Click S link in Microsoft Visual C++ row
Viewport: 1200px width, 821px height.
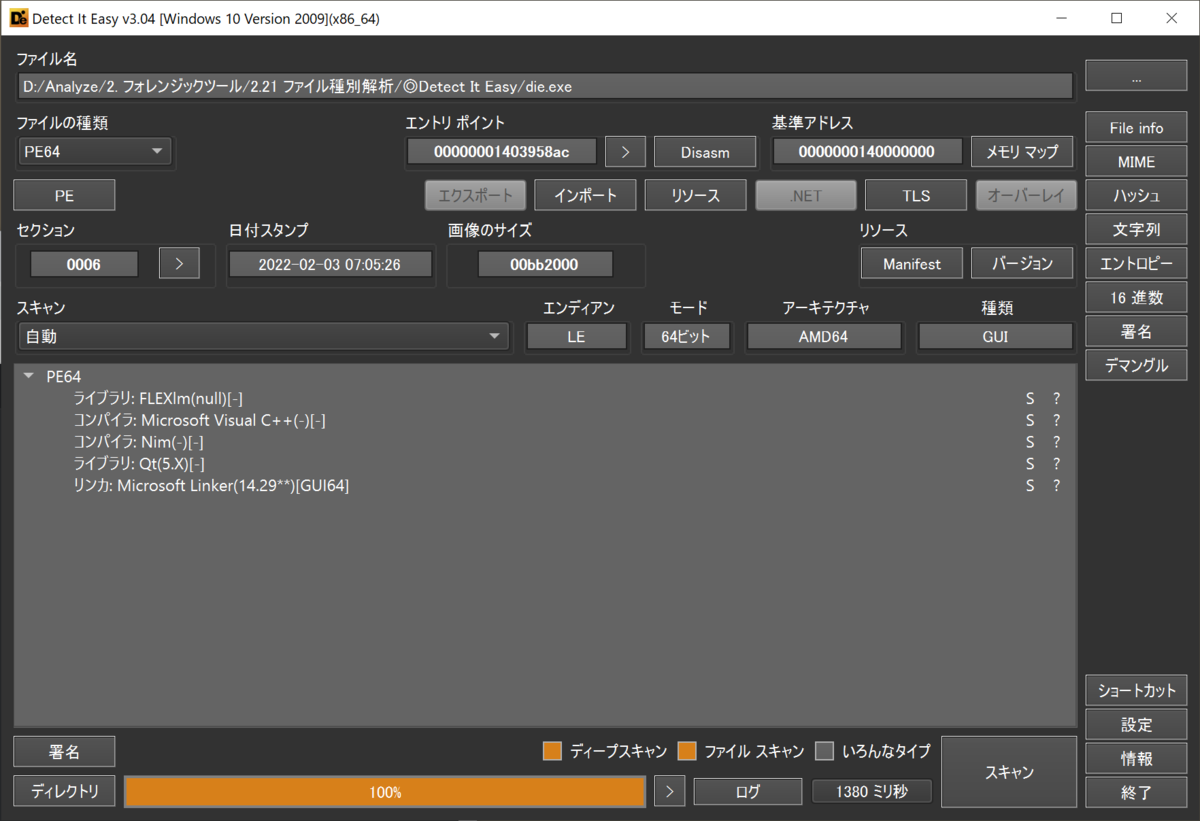(1030, 421)
